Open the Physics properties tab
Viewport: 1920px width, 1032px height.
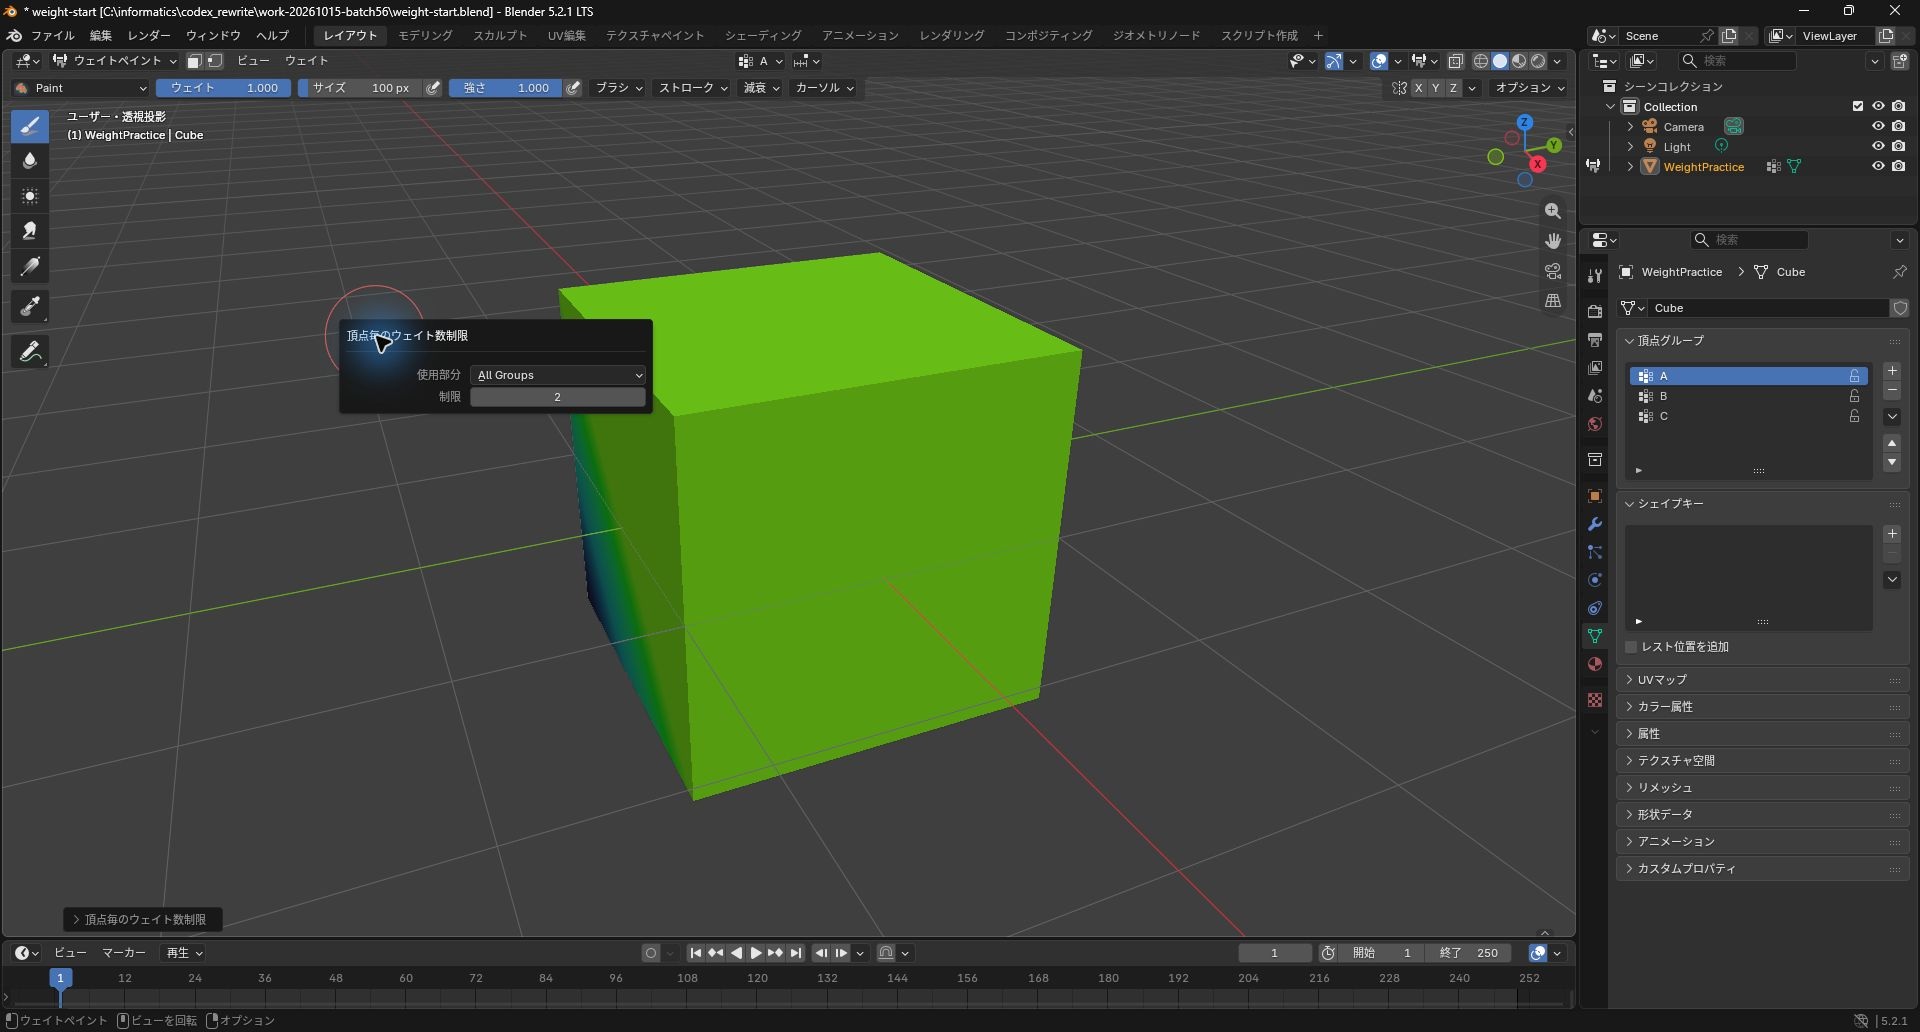click(x=1595, y=580)
